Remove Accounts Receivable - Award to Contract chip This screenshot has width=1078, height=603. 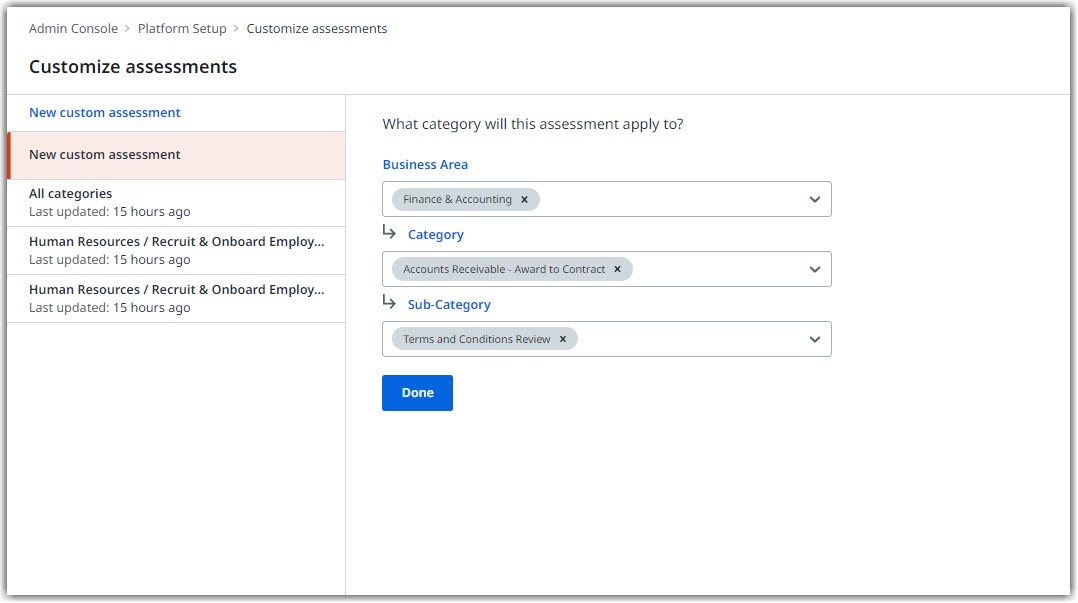coord(617,270)
